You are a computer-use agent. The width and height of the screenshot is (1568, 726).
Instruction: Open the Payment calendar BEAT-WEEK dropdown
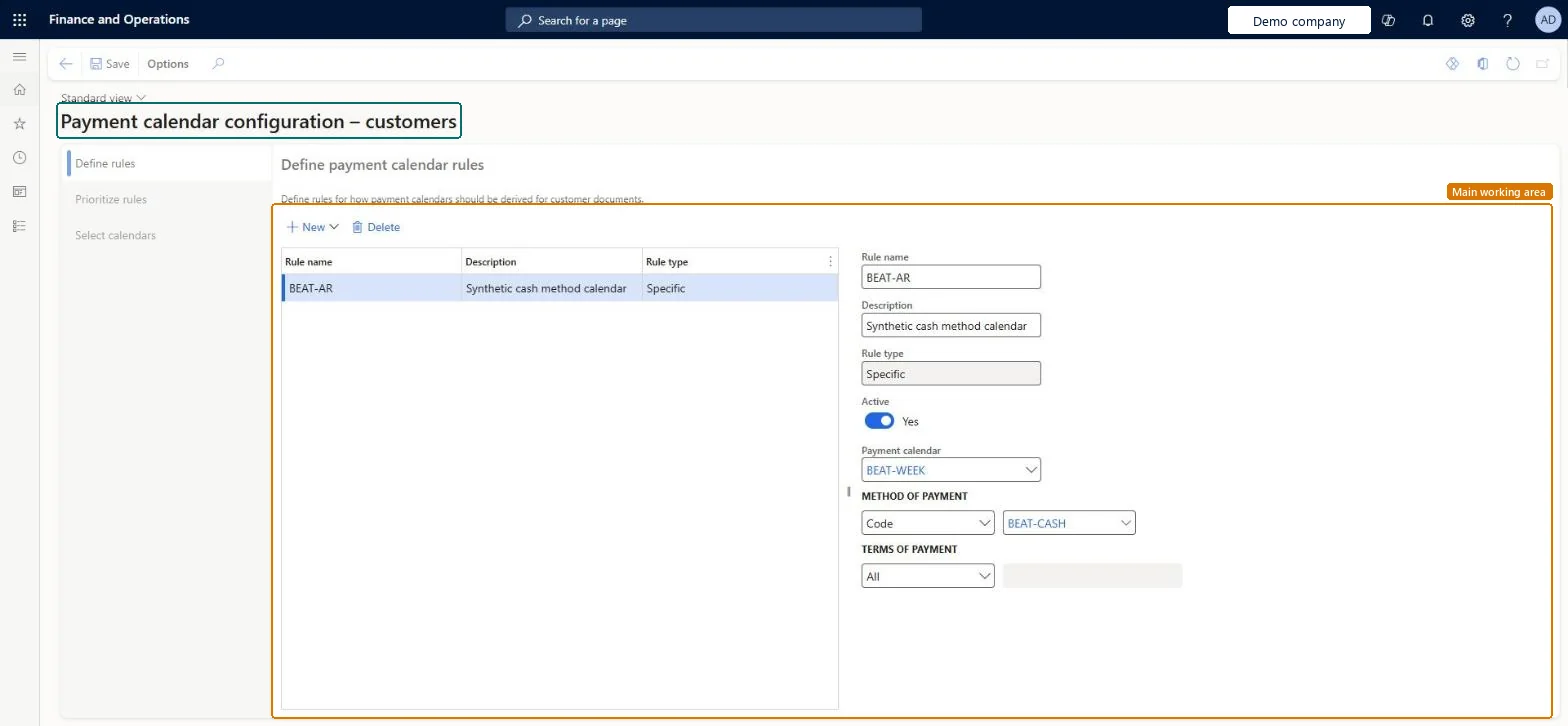point(1032,470)
